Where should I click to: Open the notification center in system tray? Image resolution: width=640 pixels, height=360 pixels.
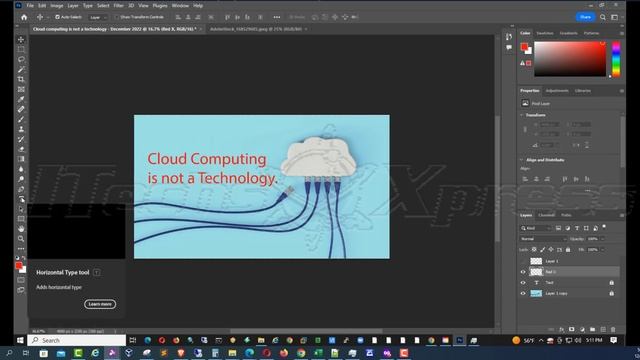coord(613,340)
